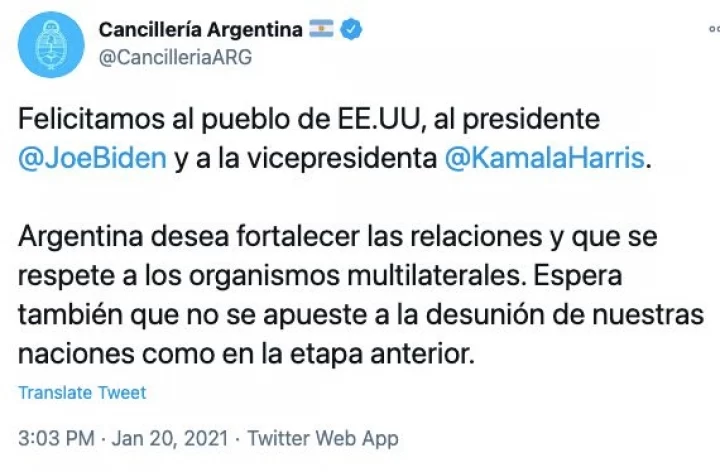
Task: Click the first tweet line 'Felicitamos al pueblo'
Action: pos(309,119)
